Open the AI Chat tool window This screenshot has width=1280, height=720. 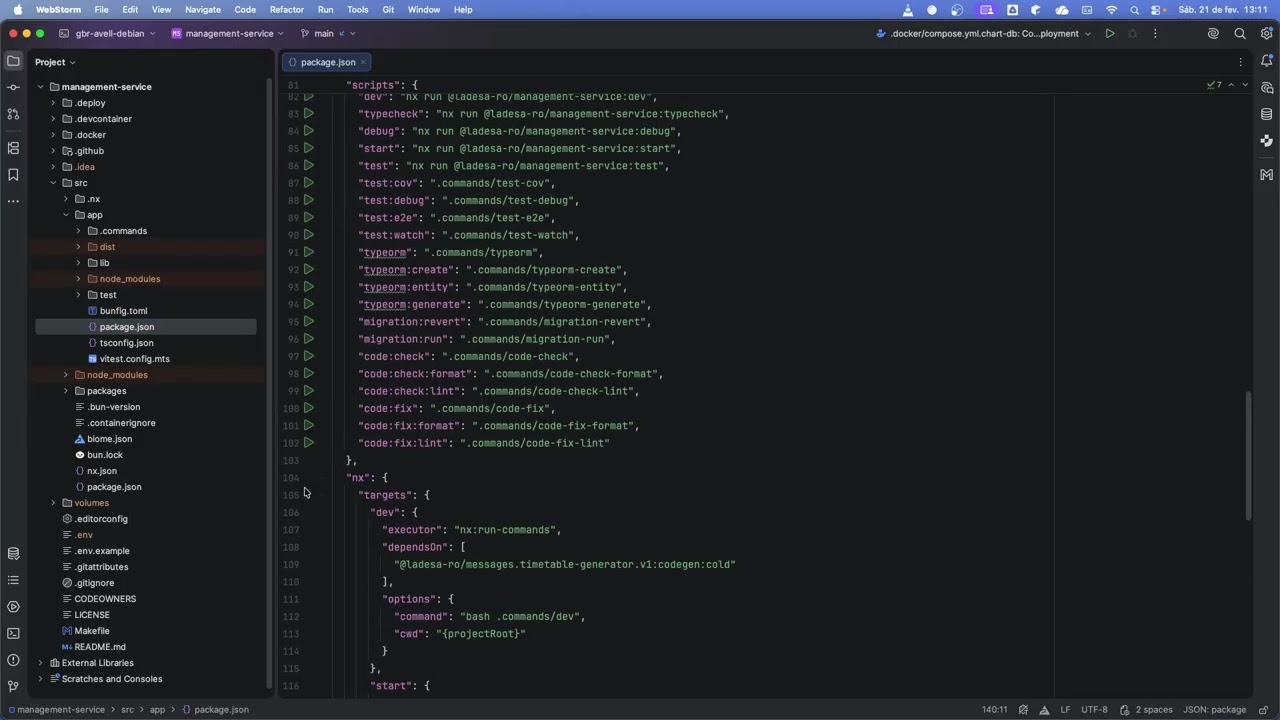point(1267,88)
